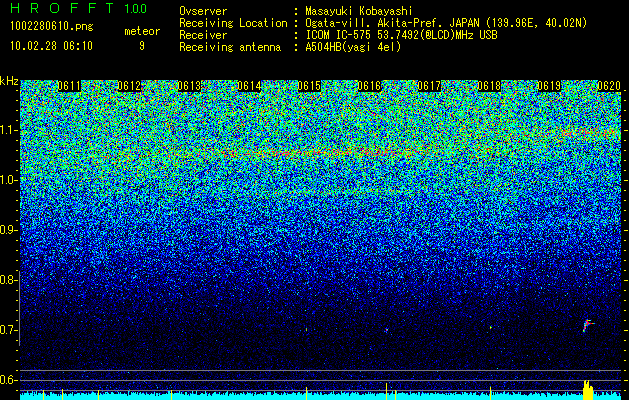Click the 0620 time marker
Viewport: 629px width, 400px height.
pos(609,86)
